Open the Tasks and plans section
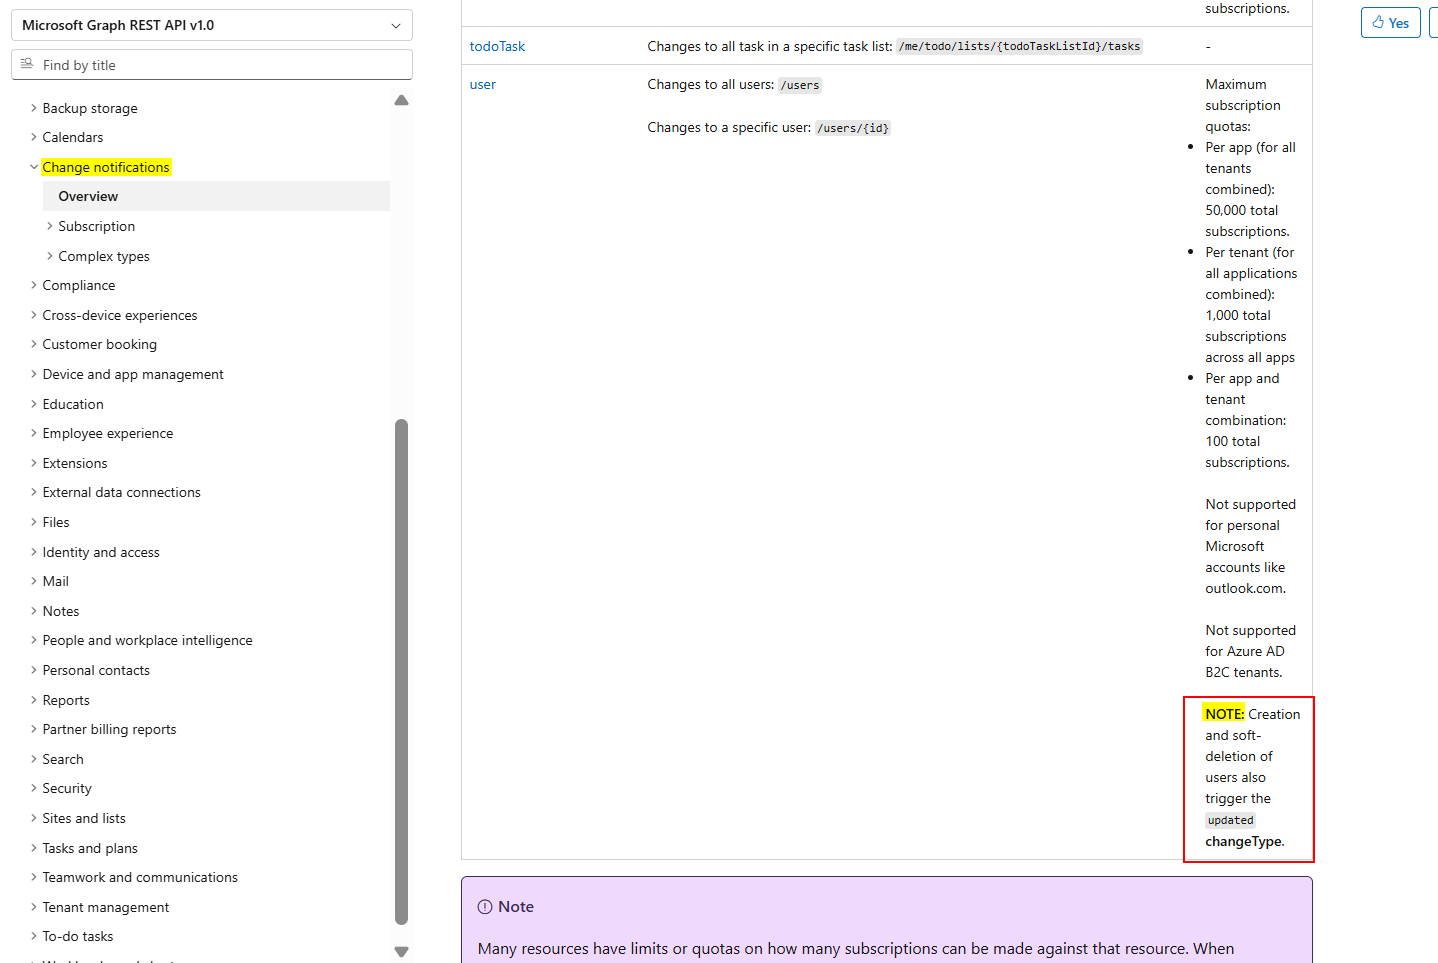 coord(90,848)
